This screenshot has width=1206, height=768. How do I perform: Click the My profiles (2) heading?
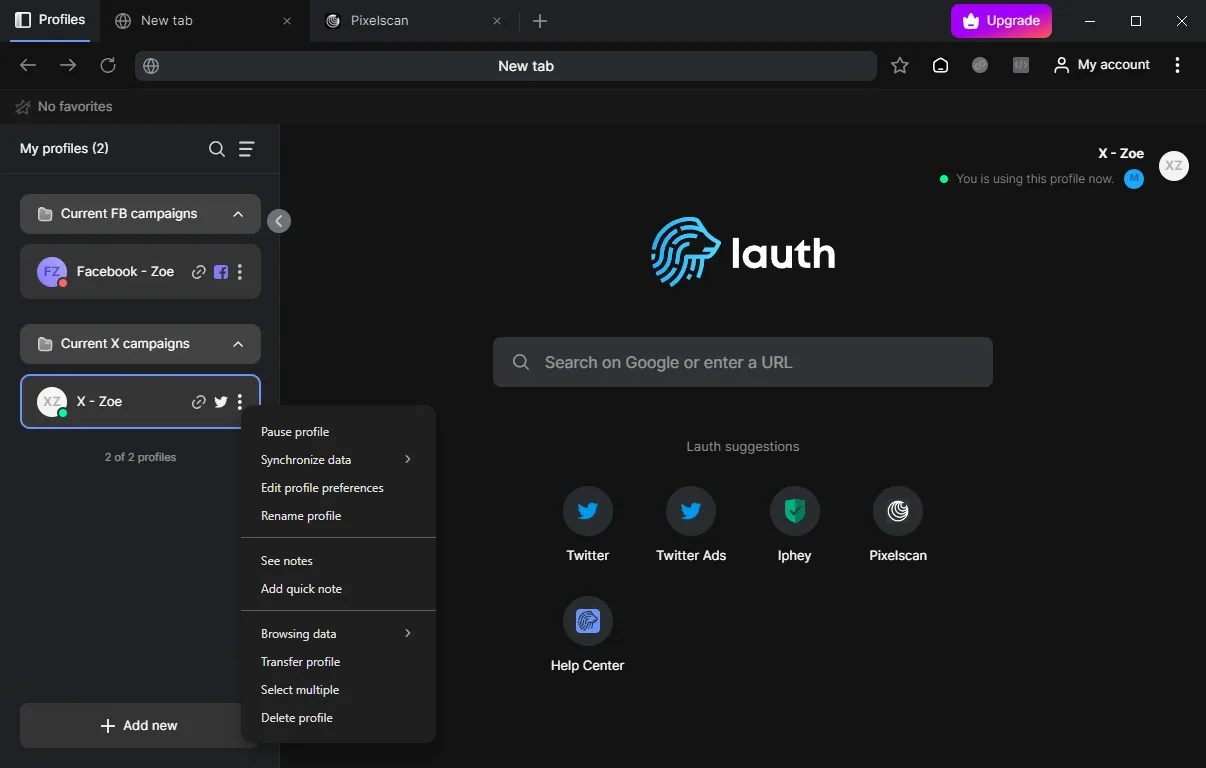[x=64, y=149]
